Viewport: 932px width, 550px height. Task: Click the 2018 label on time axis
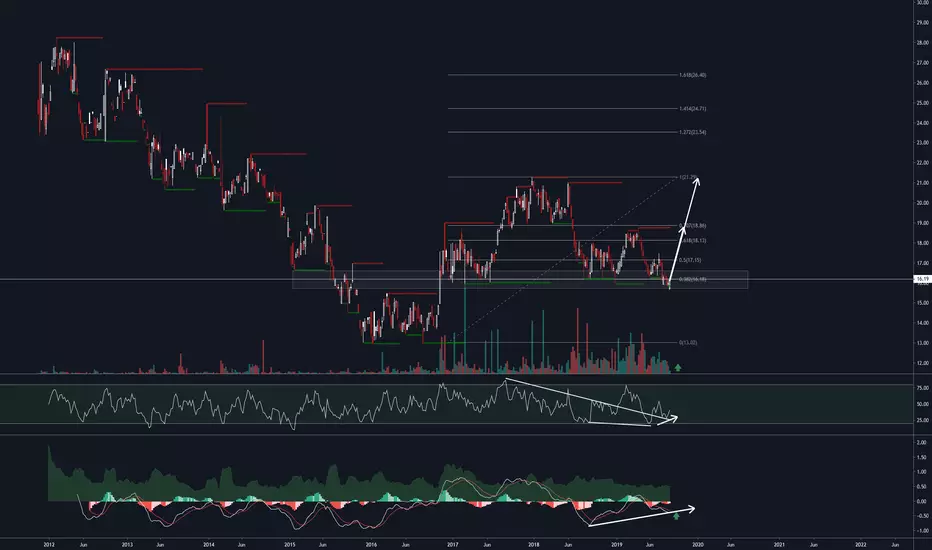pos(534,545)
